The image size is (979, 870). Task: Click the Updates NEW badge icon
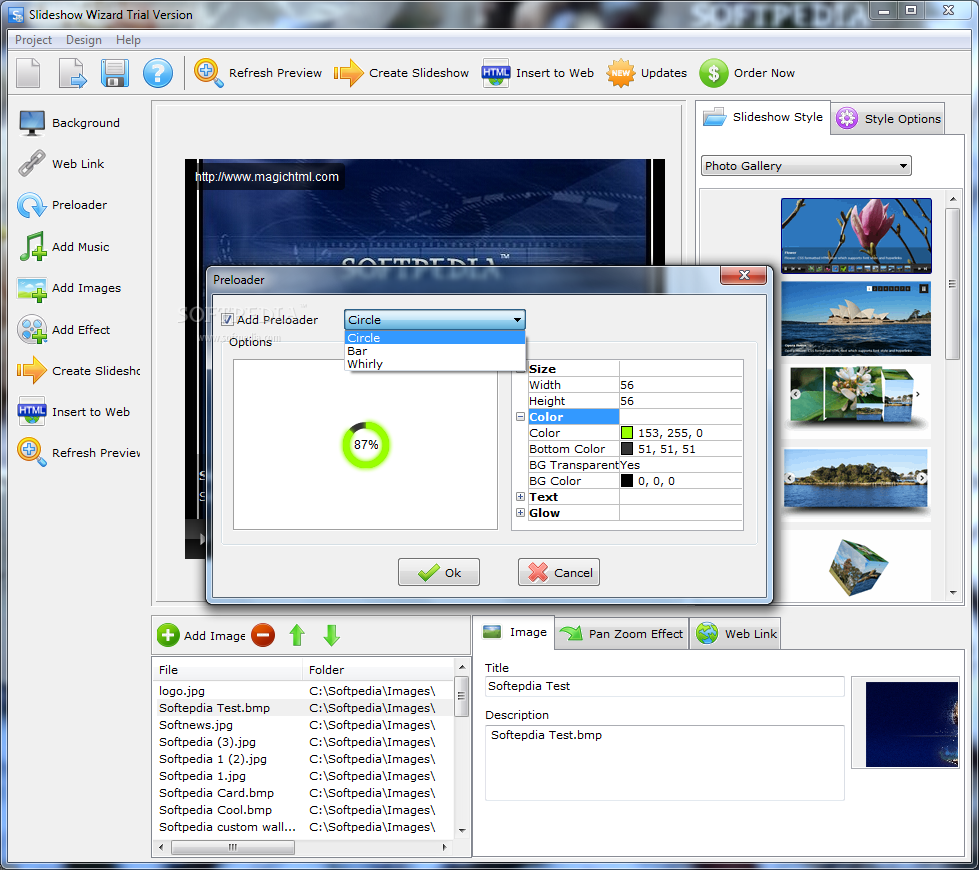pyautogui.click(x=621, y=73)
